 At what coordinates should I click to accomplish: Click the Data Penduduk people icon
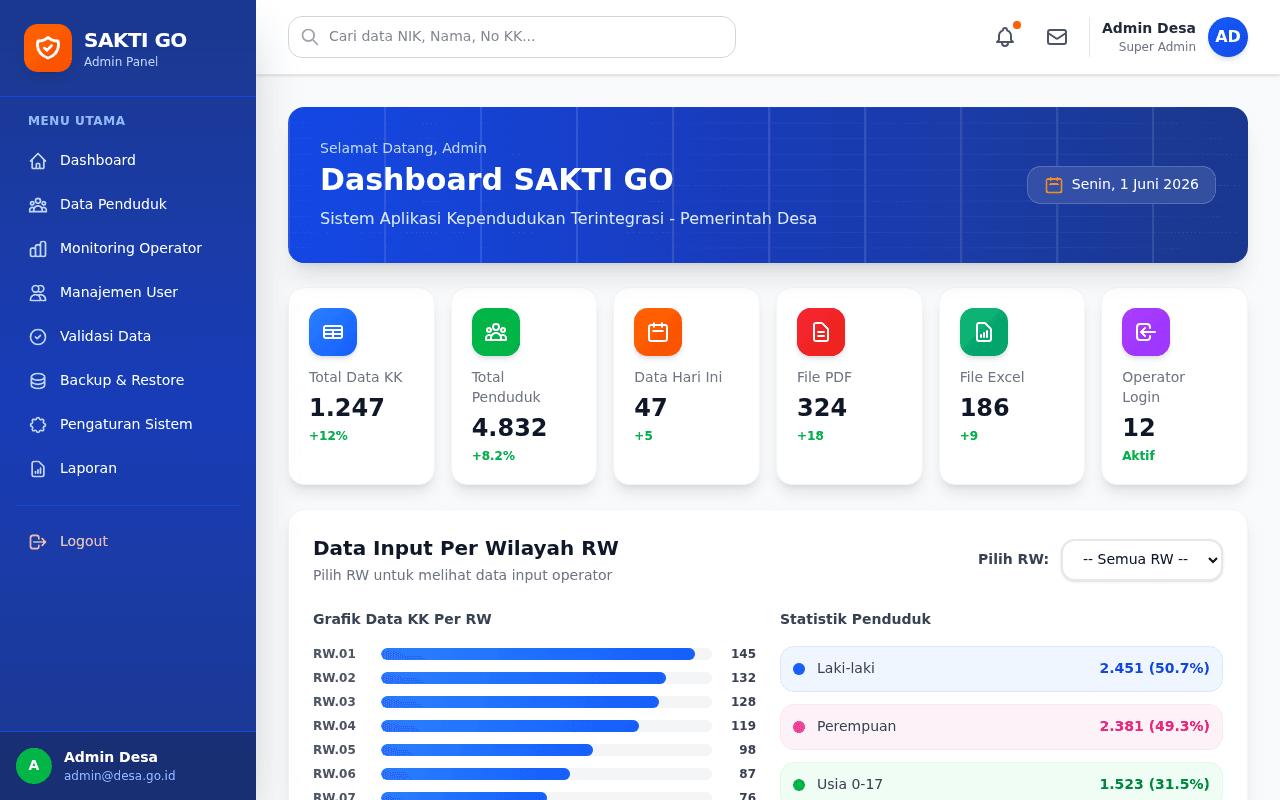pos(38,205)
